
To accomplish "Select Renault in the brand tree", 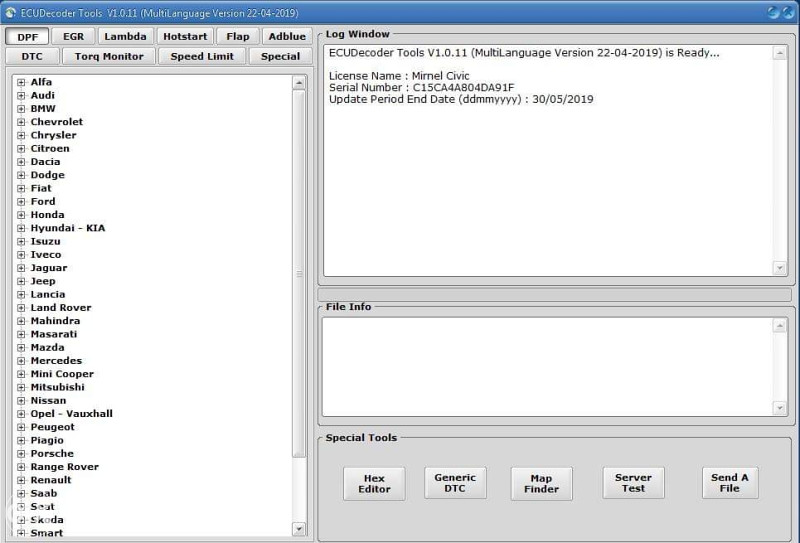I will (x=51, y=480).
